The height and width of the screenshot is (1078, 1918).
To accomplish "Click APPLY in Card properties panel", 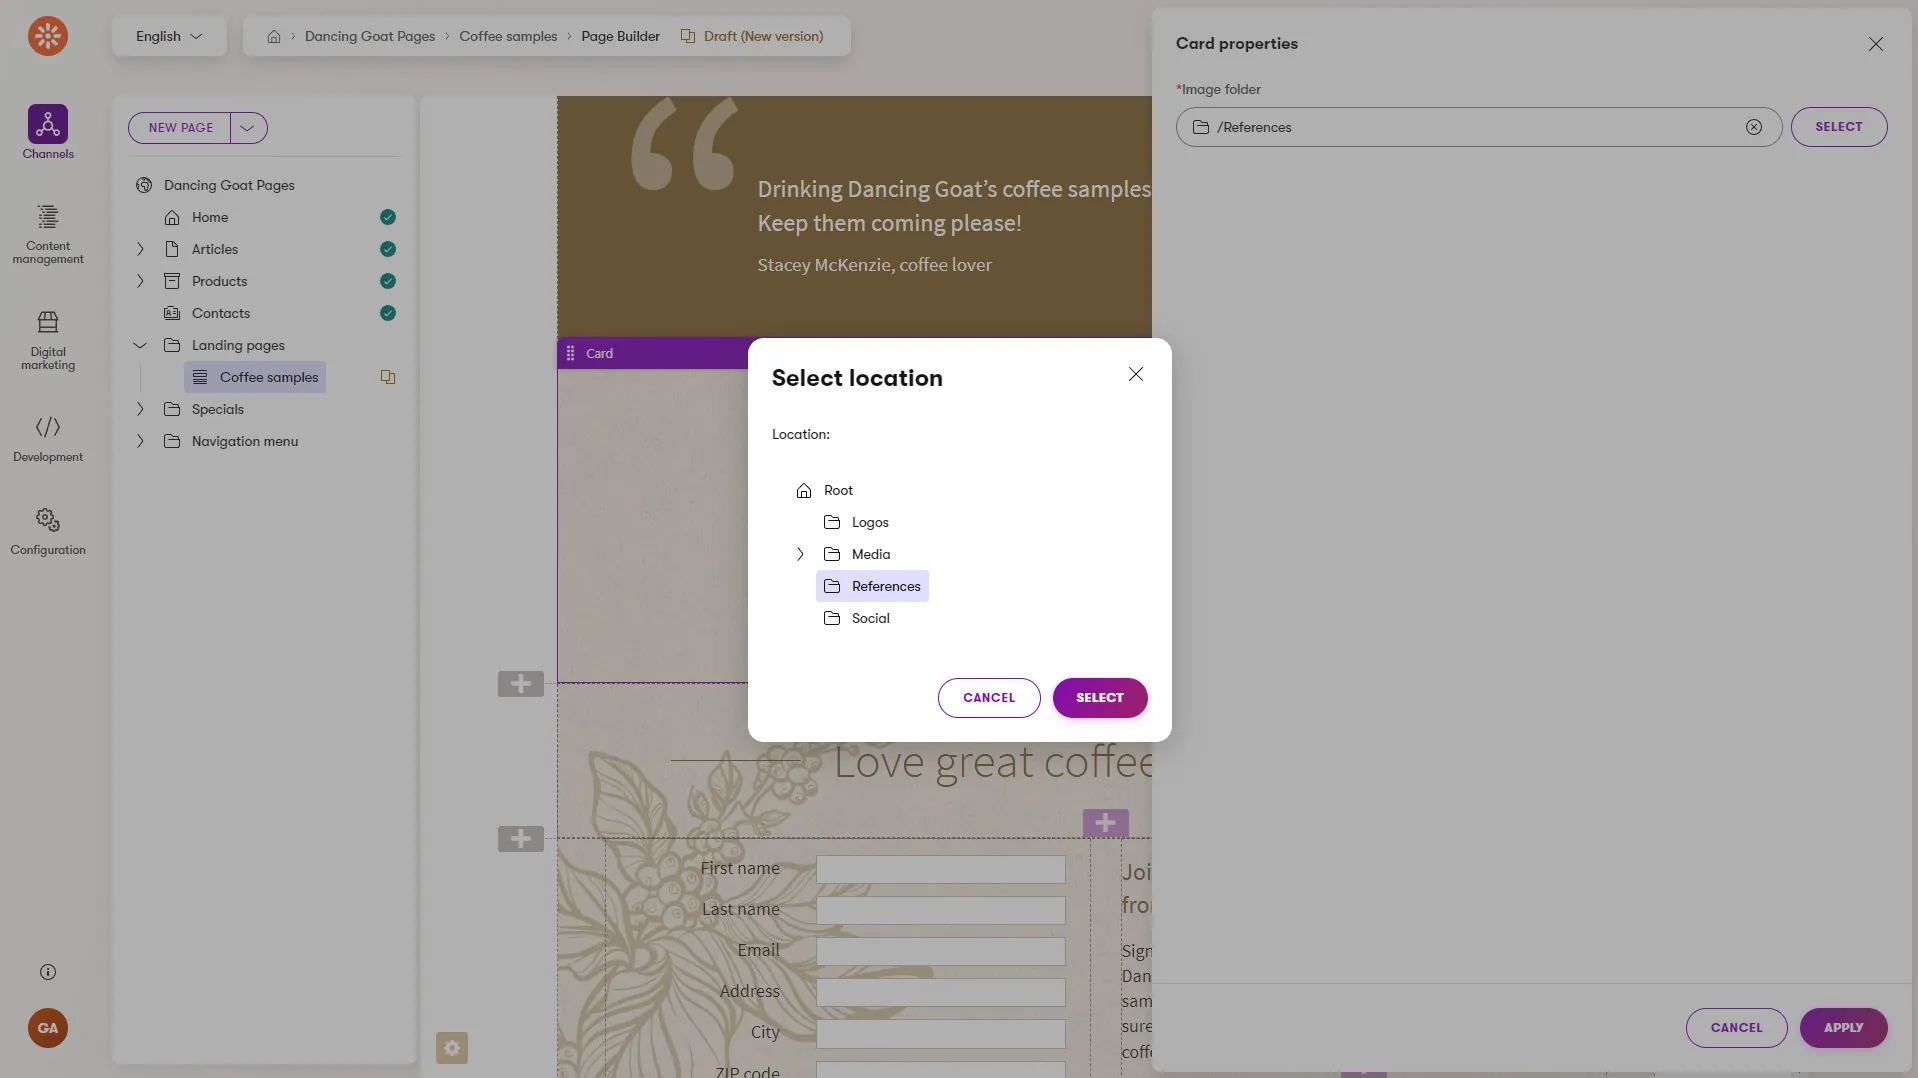I will click(1843, 1028).
